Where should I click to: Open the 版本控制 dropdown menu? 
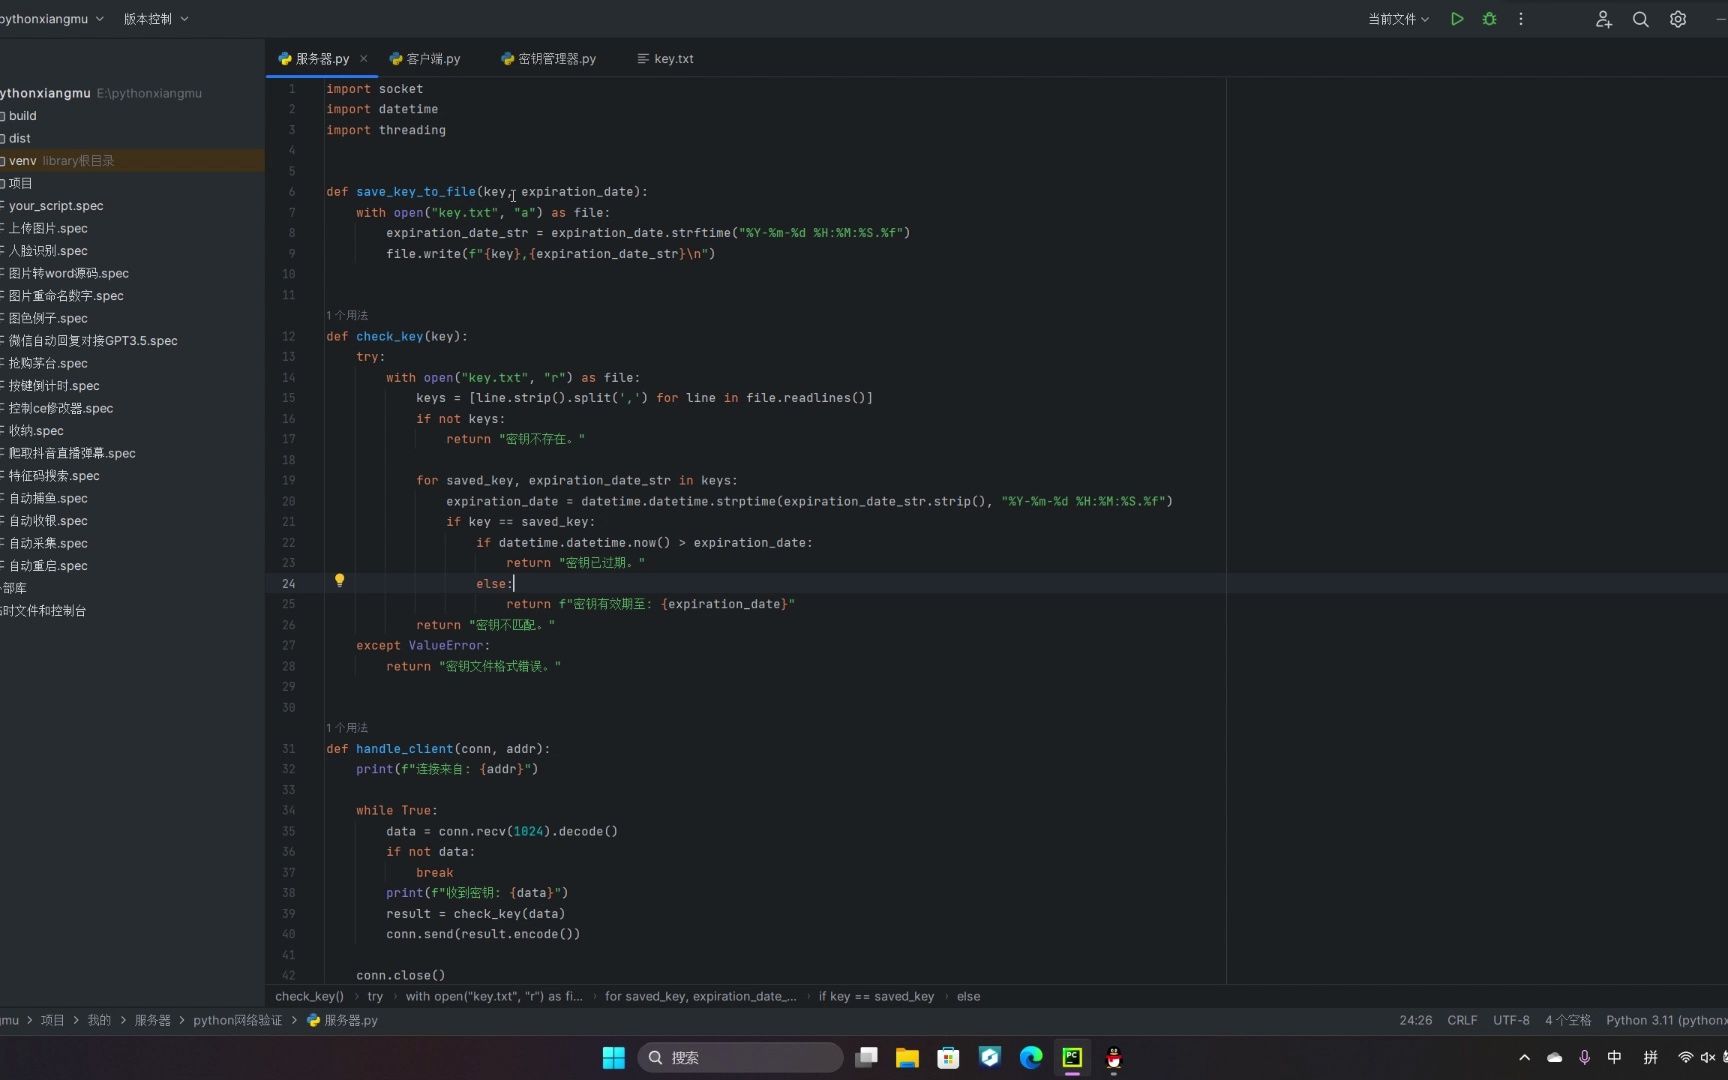click(156, 19)
